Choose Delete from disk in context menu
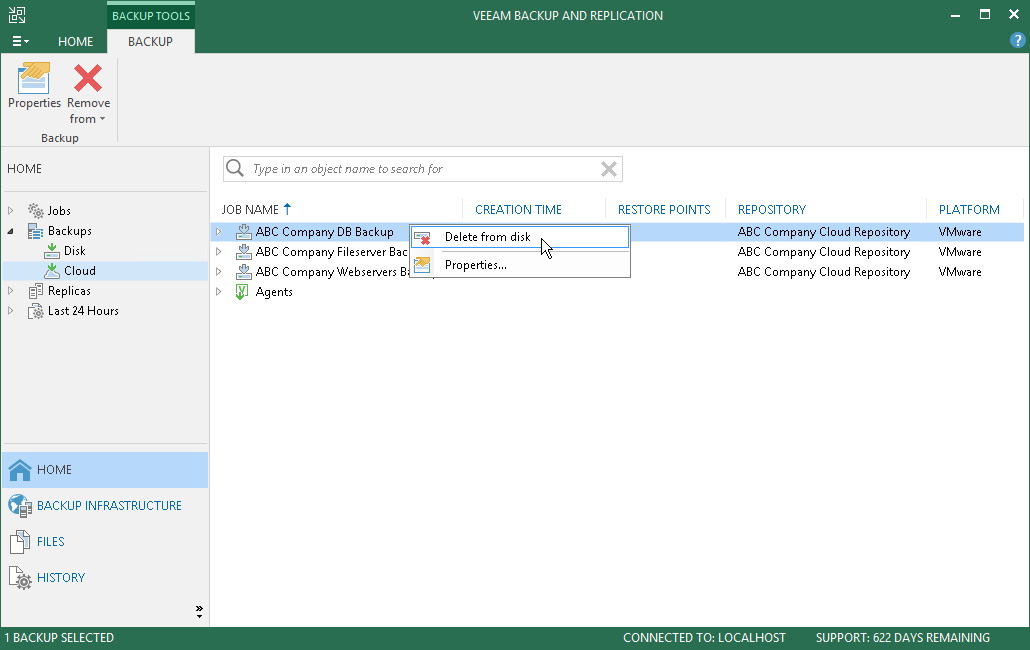The height and width of the screenshot is (650, 1030). (x=487, y=237)
